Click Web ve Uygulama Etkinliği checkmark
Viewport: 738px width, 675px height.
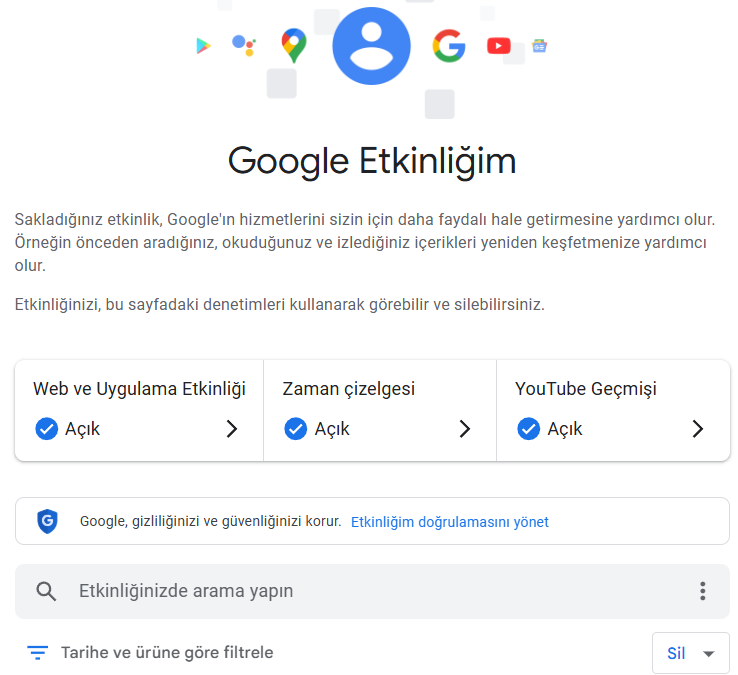pyautogui.click(x=47, y=429)
